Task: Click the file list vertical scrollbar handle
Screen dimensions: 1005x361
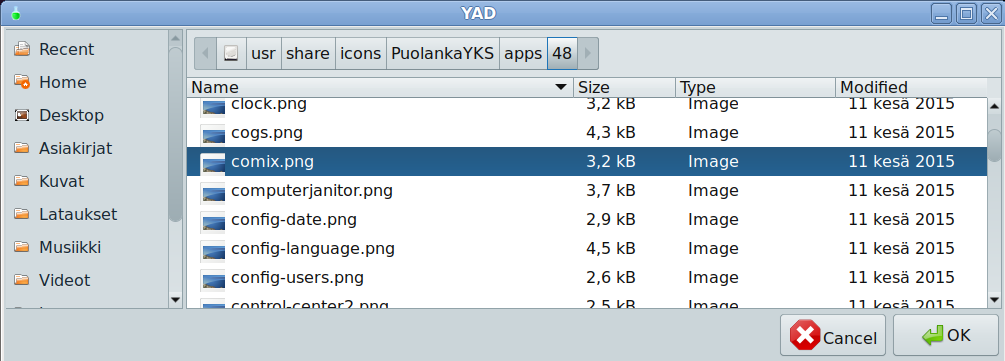Action: coord(994,145)
